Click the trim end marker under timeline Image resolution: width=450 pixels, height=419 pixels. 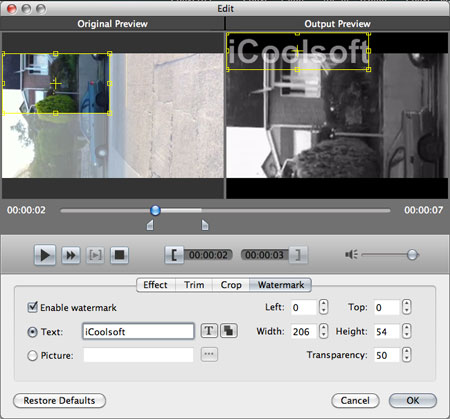click(205, 225)
